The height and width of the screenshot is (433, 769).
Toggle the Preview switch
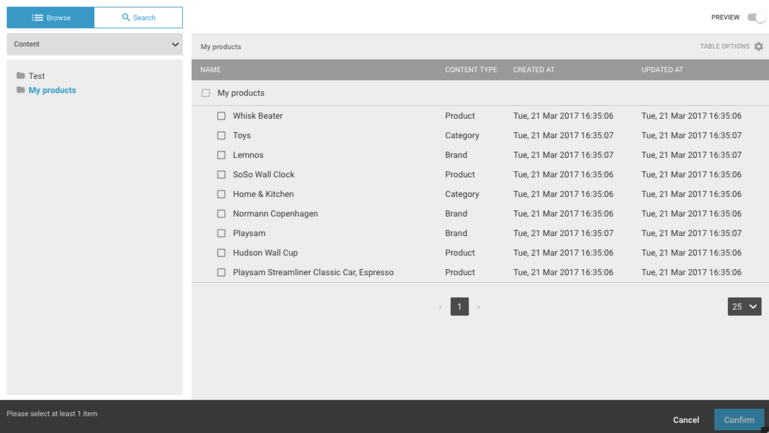click(756, 17)
